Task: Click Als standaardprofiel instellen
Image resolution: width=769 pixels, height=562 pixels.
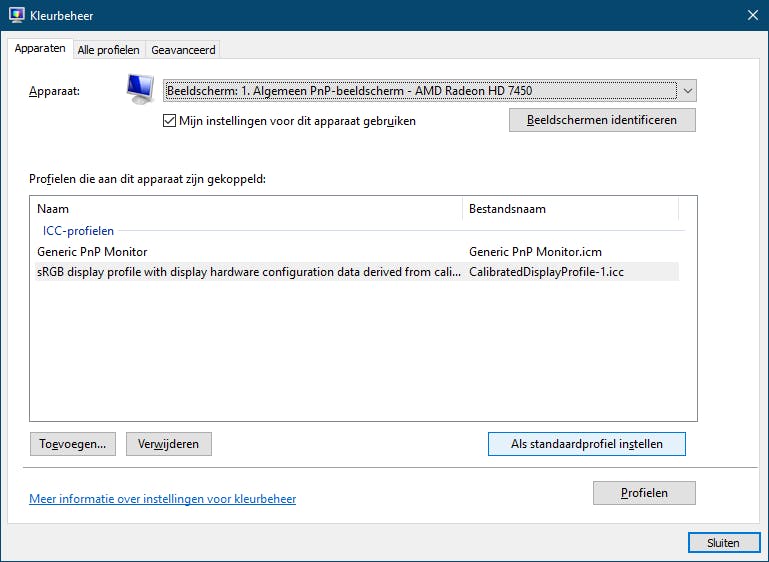Action: click(x=586, y=444)
